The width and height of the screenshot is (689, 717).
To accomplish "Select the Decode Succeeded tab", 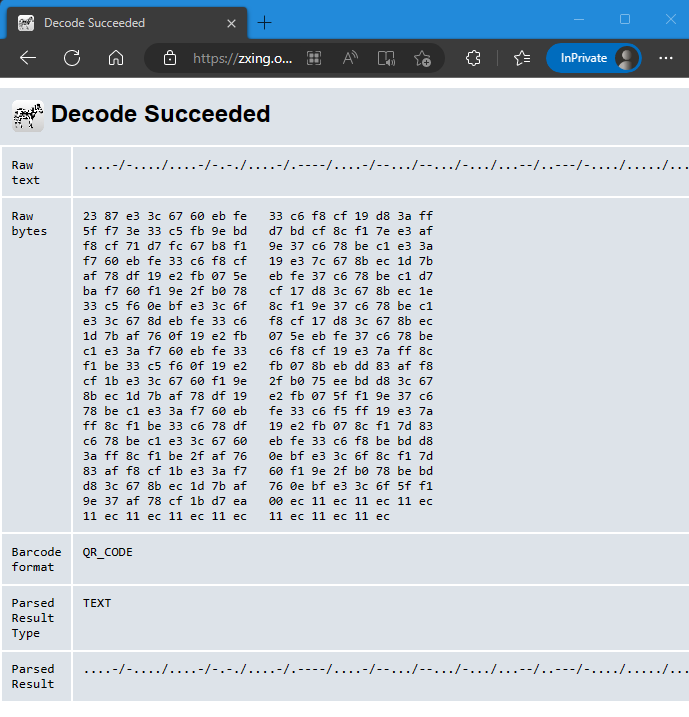I will point(110,22).
